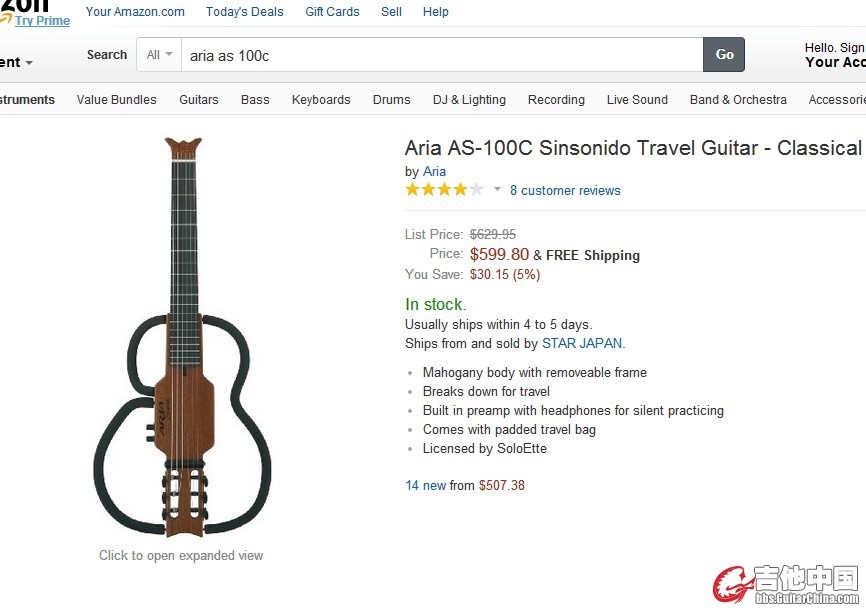Open the STAR JAPAN seller link
This screenshot has width=866, height=614.
pos(582,343)
